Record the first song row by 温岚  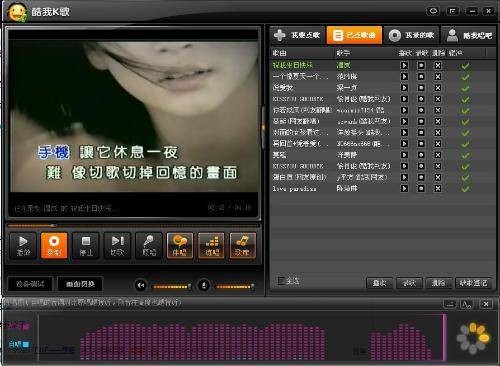coord(421,65)
